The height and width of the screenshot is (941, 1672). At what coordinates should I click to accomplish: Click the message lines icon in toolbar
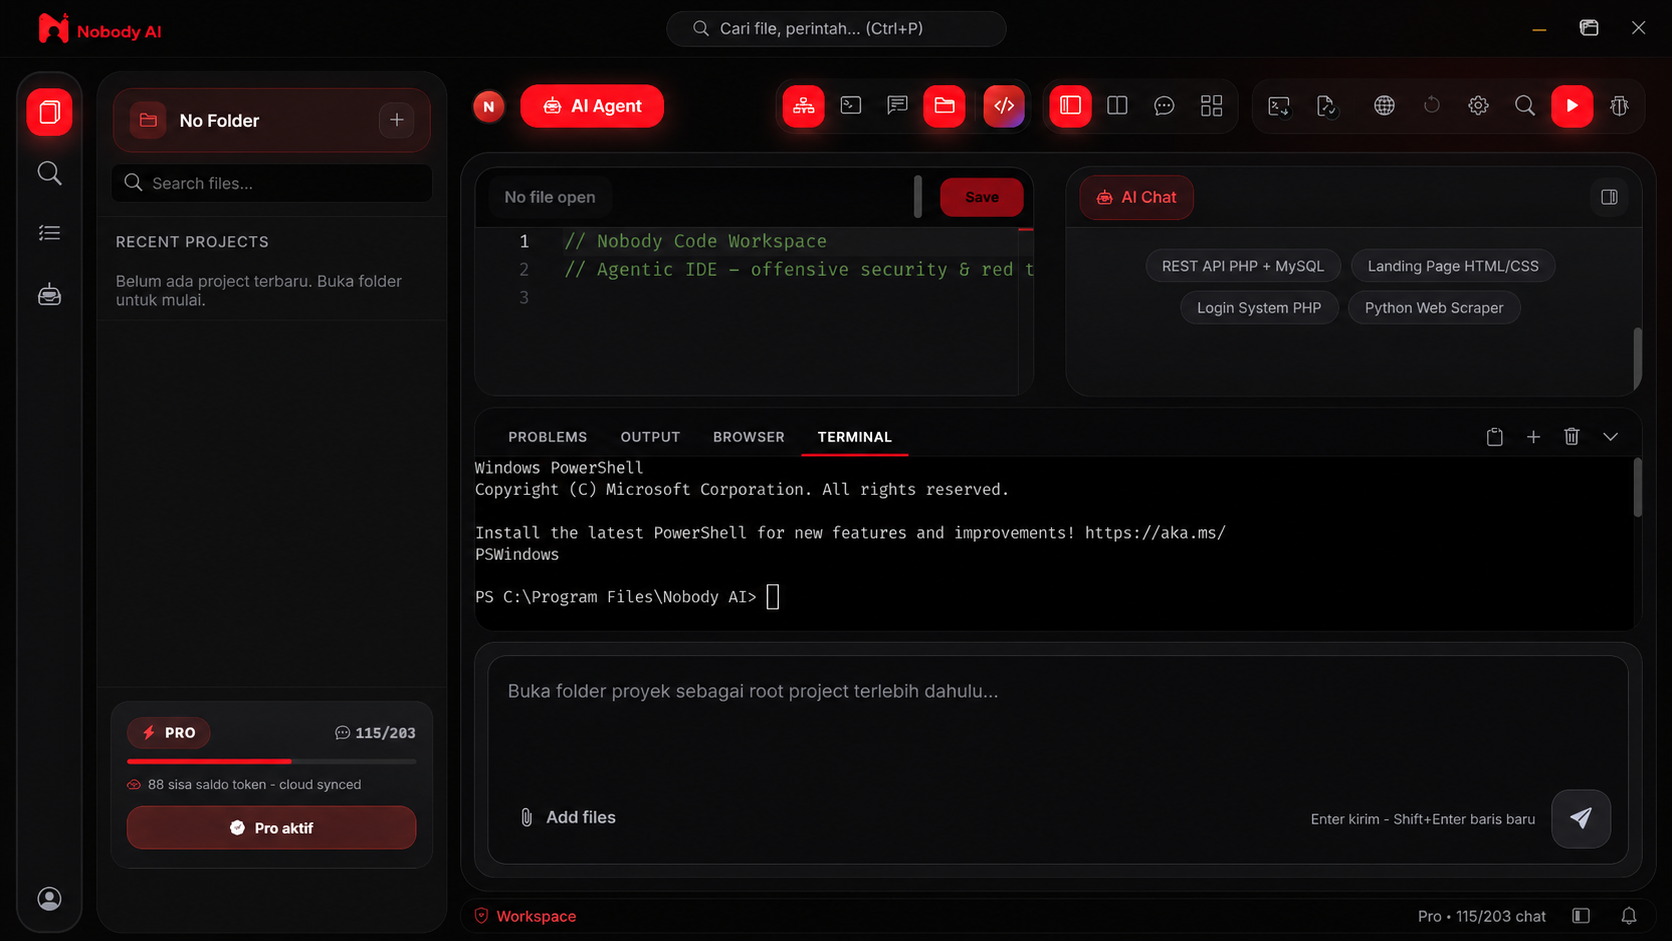coord(897,106)
